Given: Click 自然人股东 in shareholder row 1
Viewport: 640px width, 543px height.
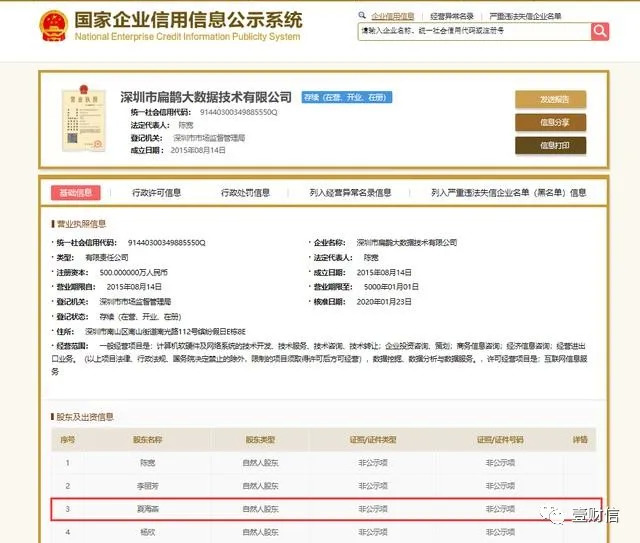Looking at the screenshot, I should [x=260, y=463].
